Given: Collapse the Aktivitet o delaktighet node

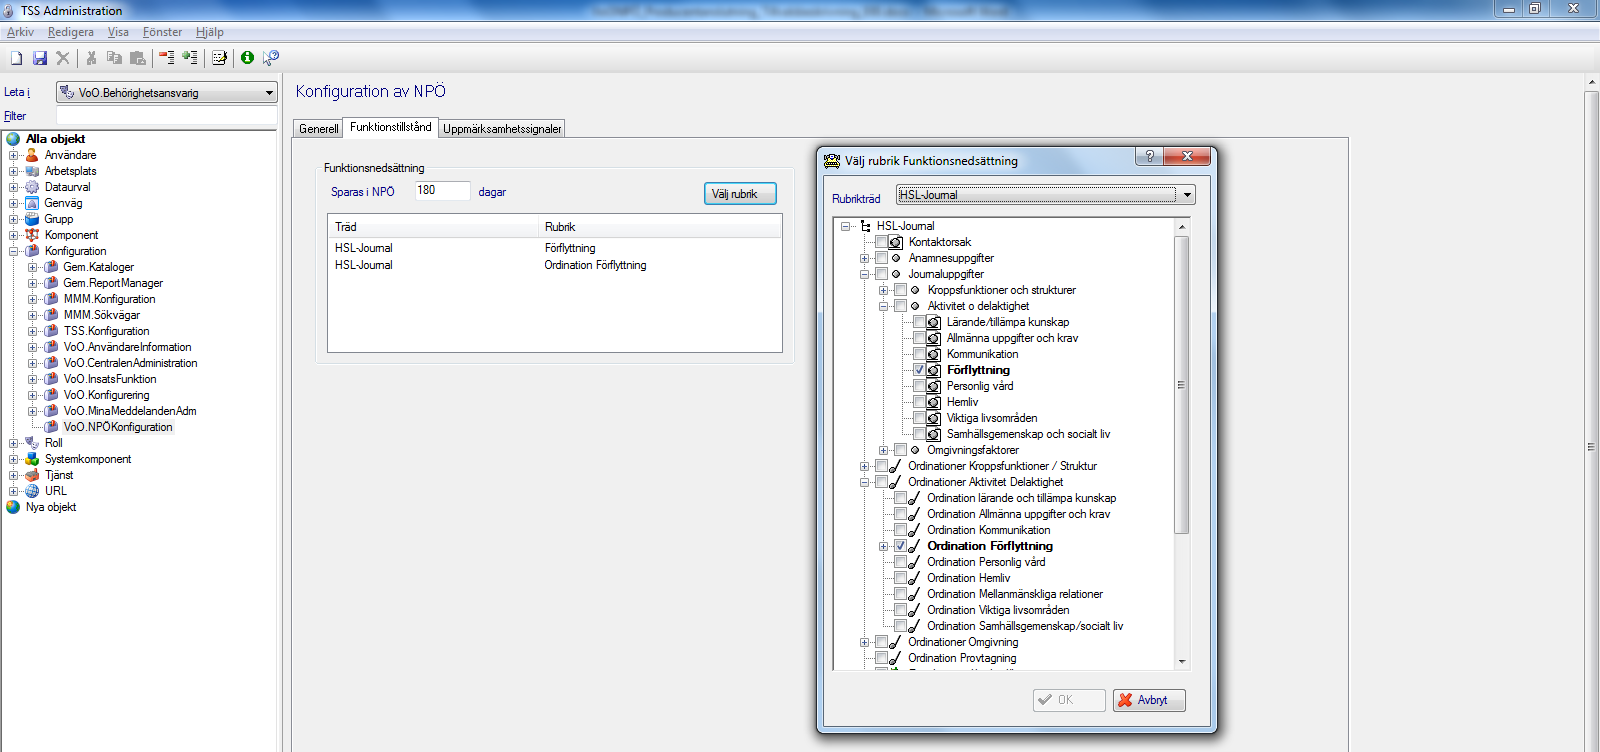Looking at the screenshot, I should (x=883, y=306).
